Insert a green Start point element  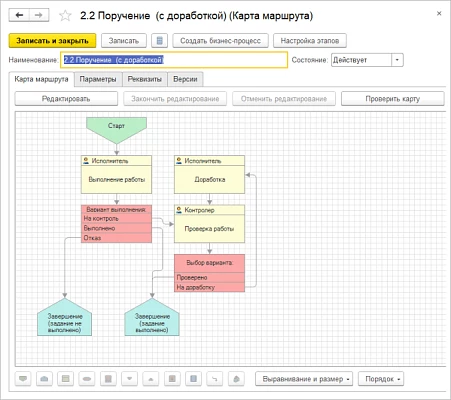[23, 379]
